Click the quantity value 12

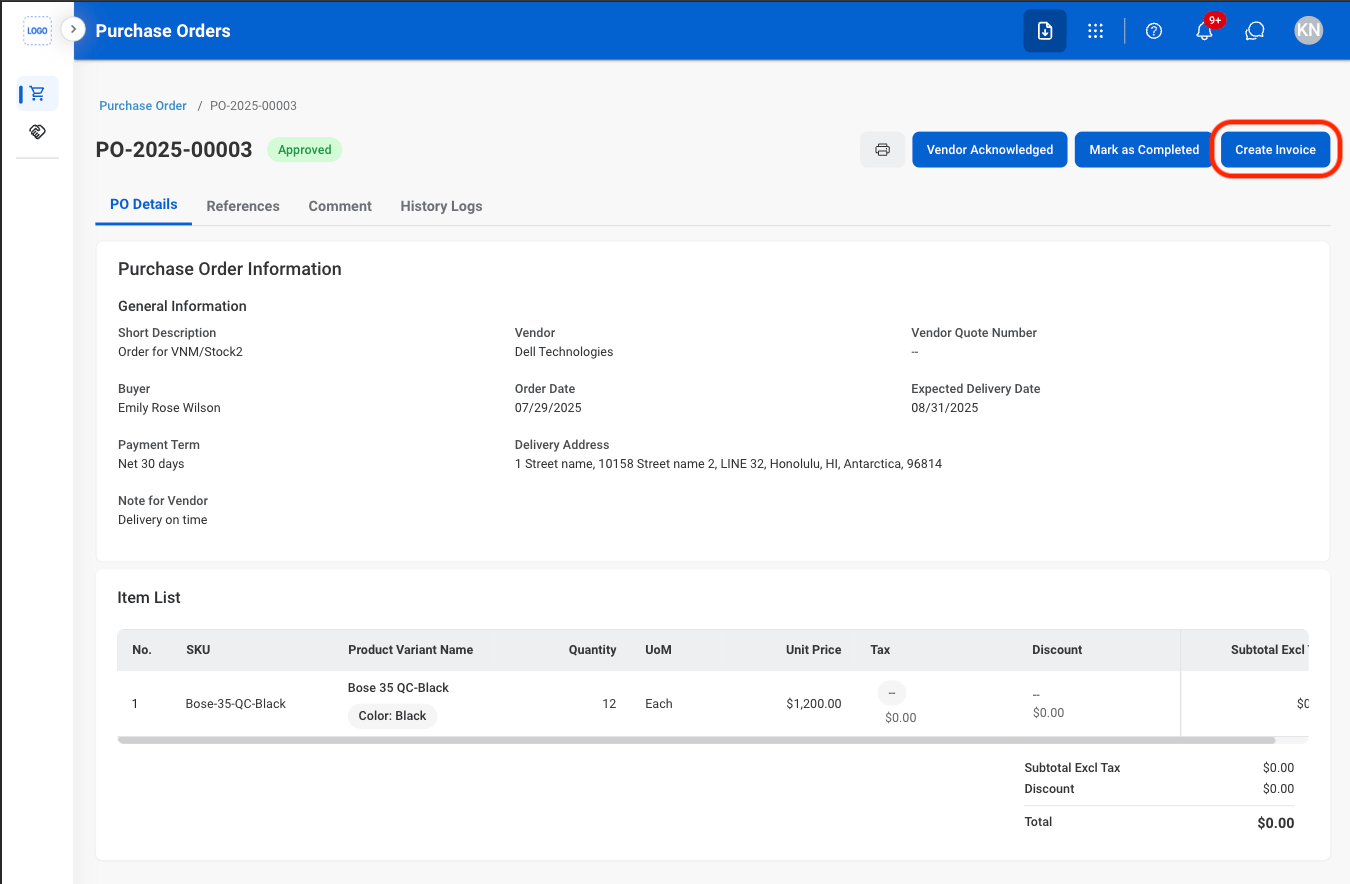(x=609, y=704)
